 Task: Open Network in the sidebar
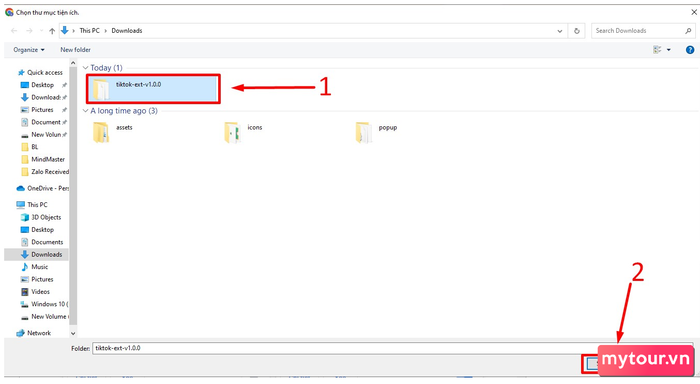point(33,333)
